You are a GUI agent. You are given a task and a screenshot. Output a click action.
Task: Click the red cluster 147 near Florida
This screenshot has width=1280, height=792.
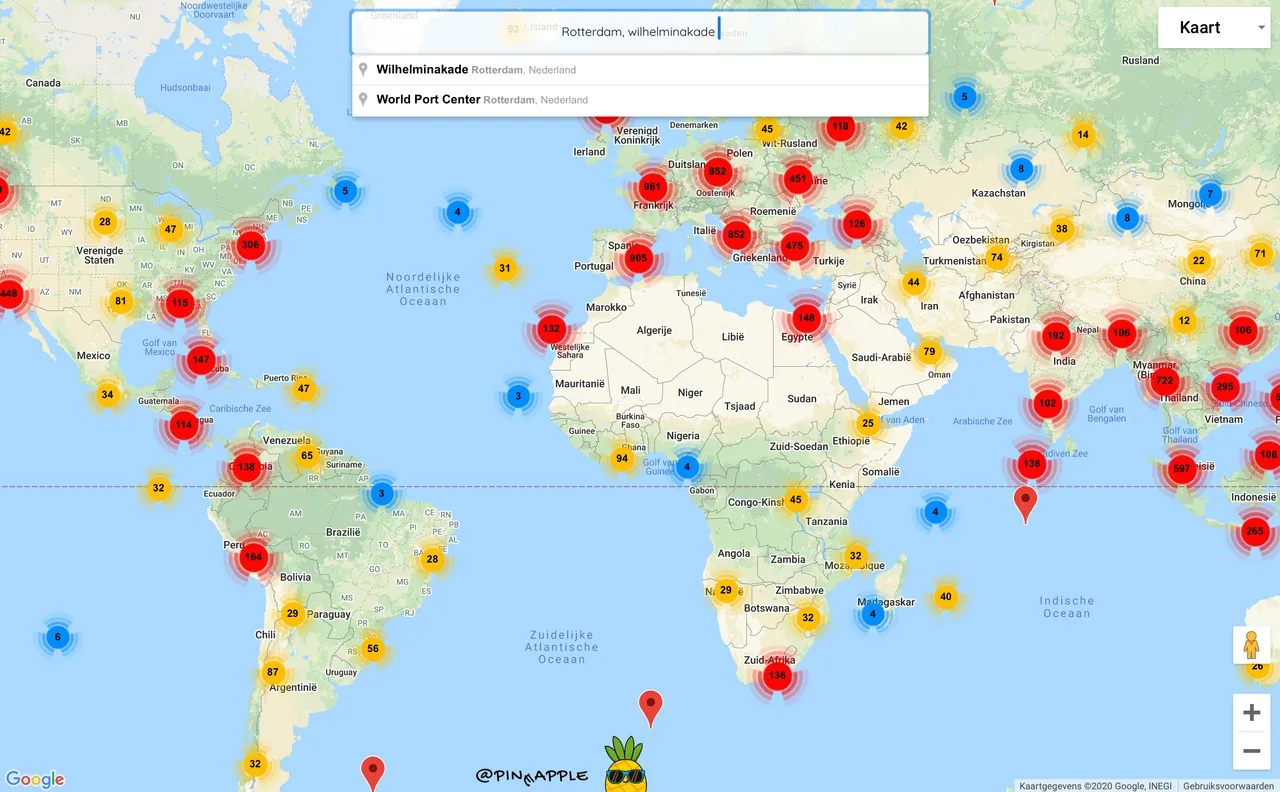[x=201, y=360]
